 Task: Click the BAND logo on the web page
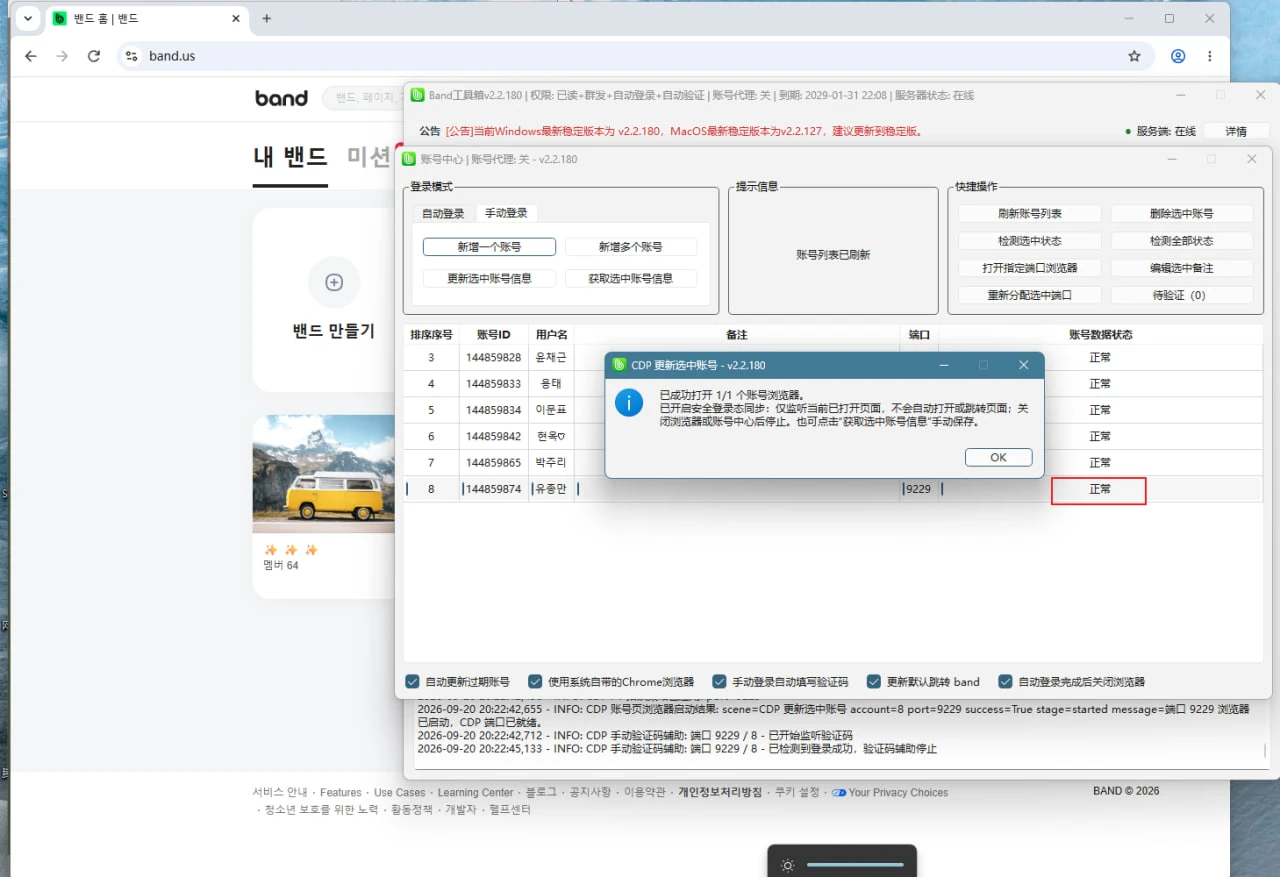point(281,98)
